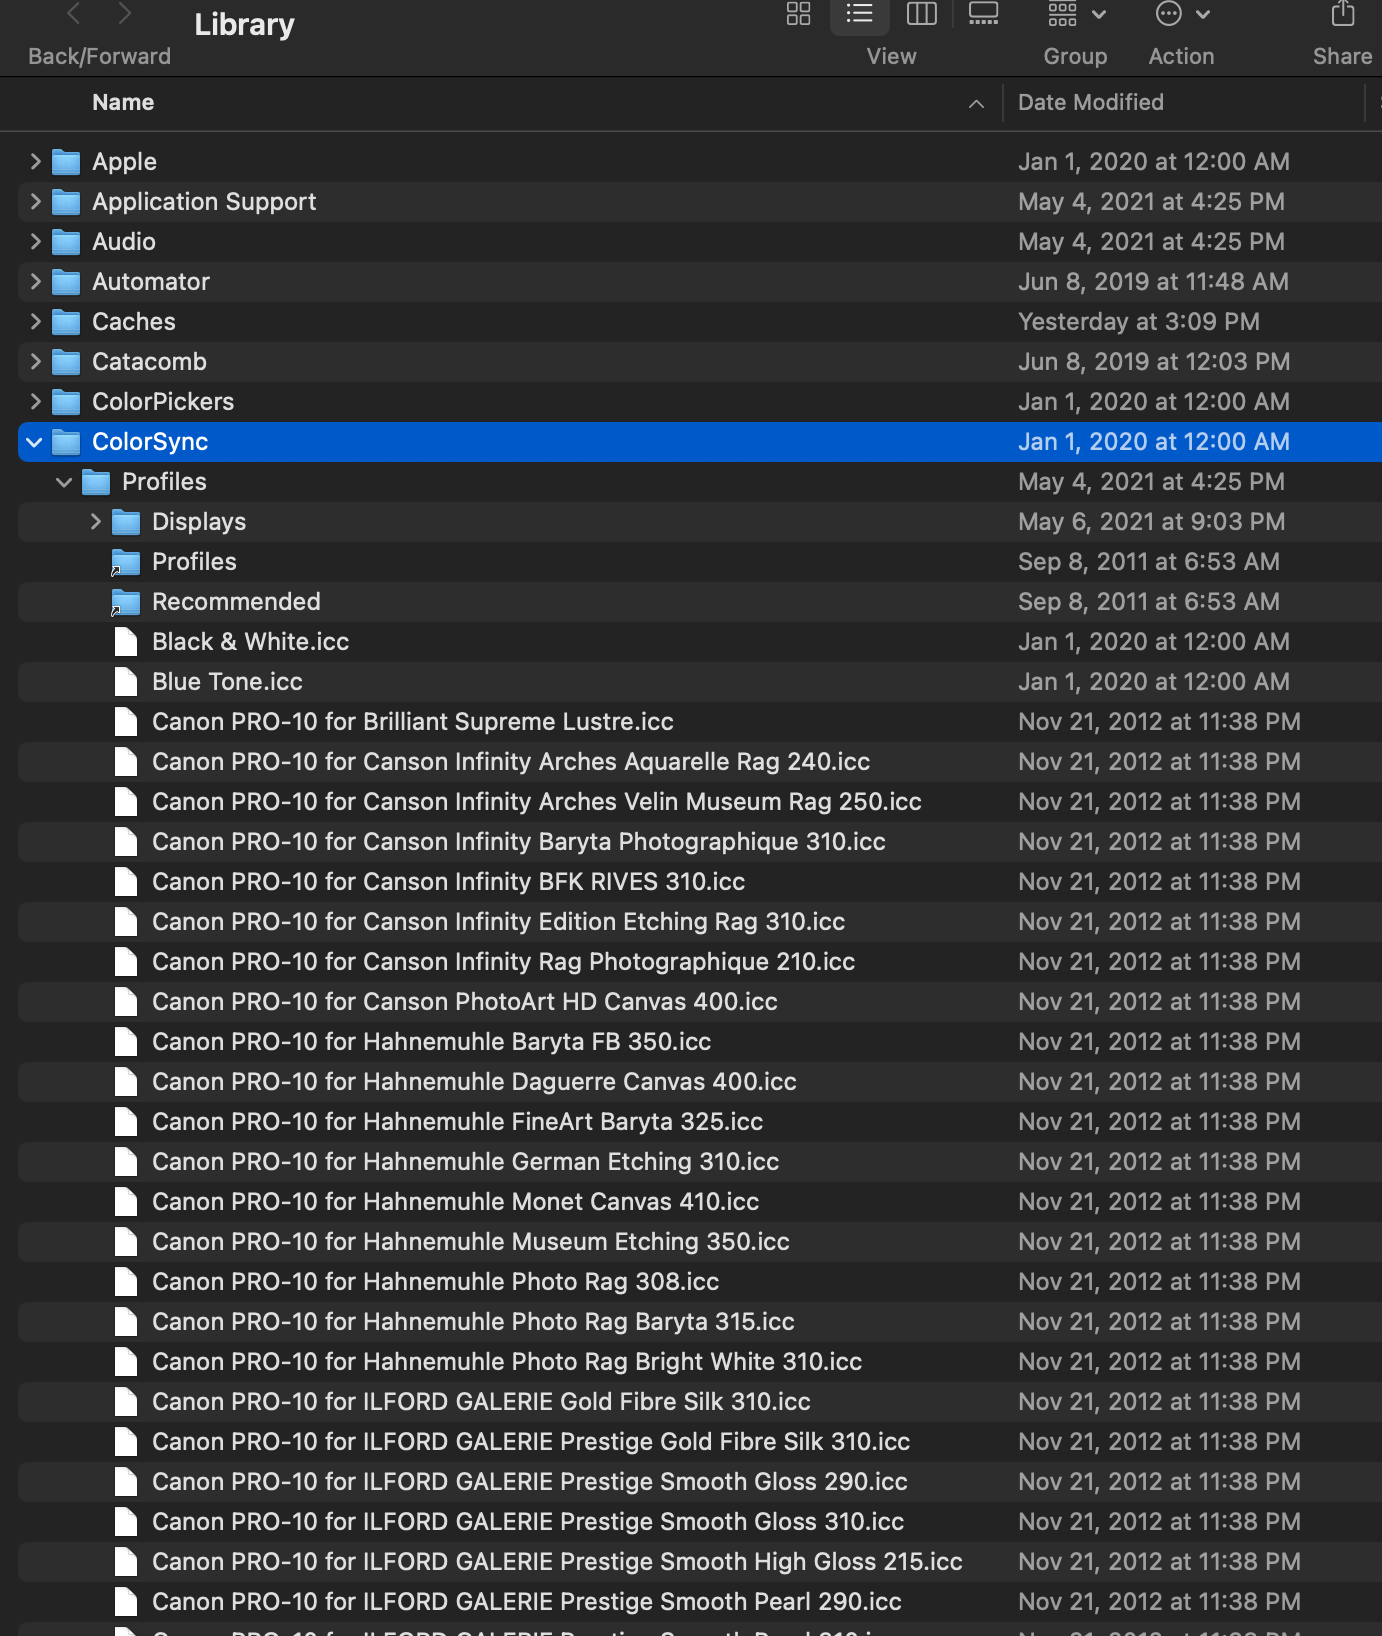Expand the Application Support folder
Viewport: 1382px width, 1636px height.
point(36,202)
